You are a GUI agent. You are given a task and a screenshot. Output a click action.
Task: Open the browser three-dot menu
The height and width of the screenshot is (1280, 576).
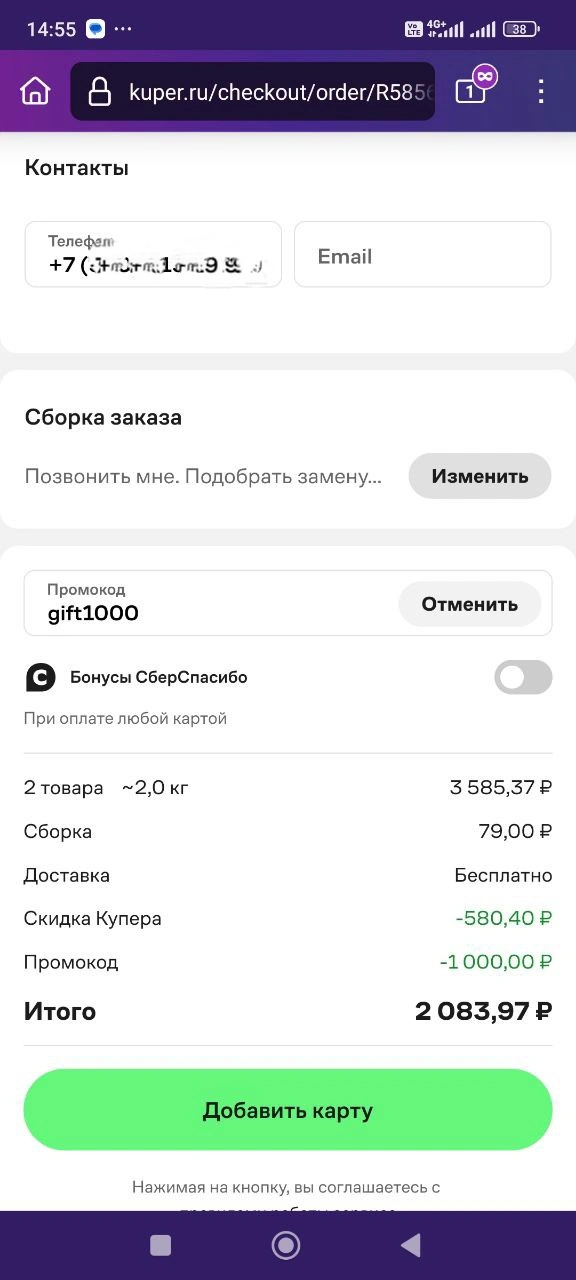pos(541,92)
